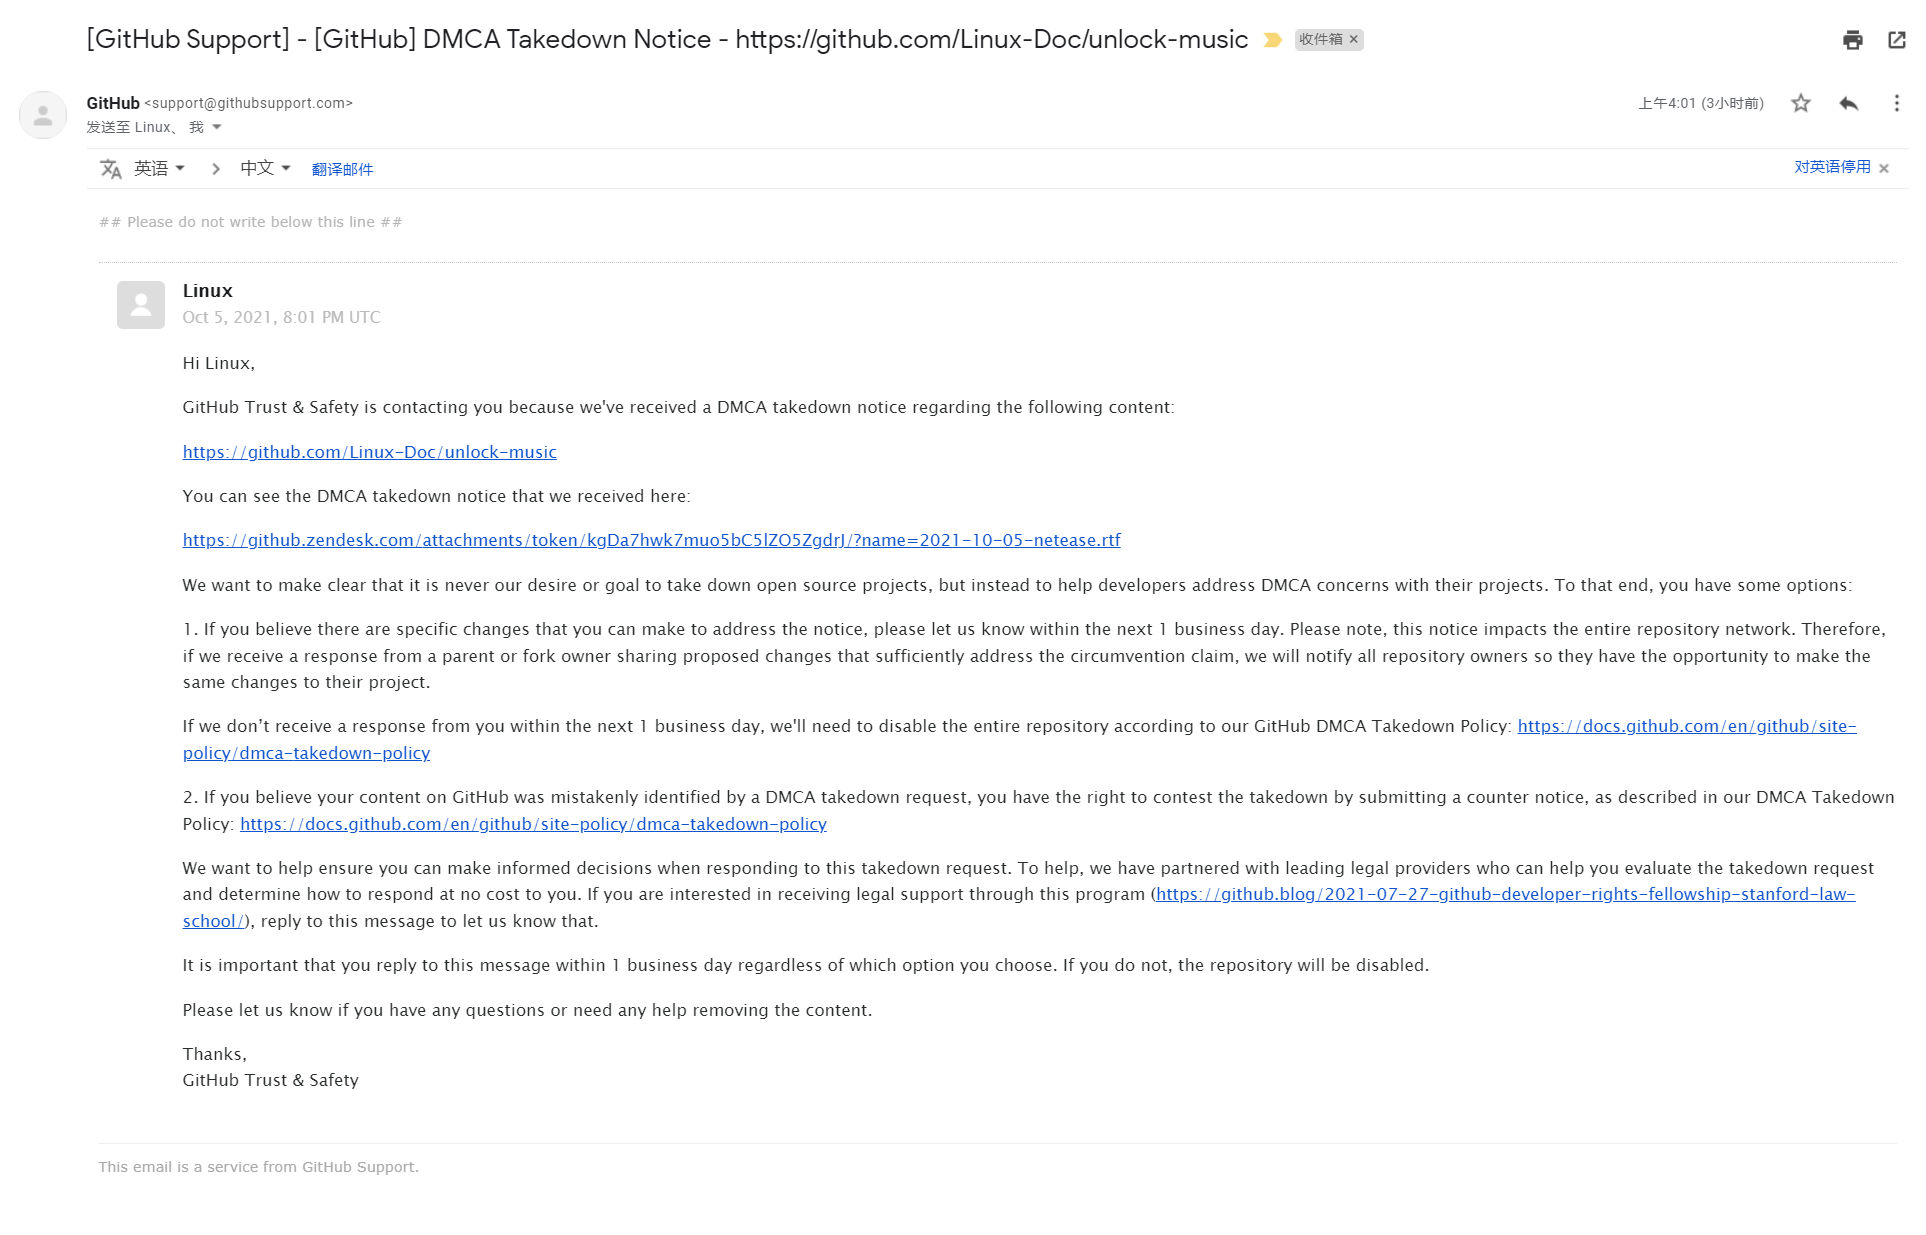Open the 英语 source language dropdown
Screen dimensions: 1926x1235
pos(160,168)
